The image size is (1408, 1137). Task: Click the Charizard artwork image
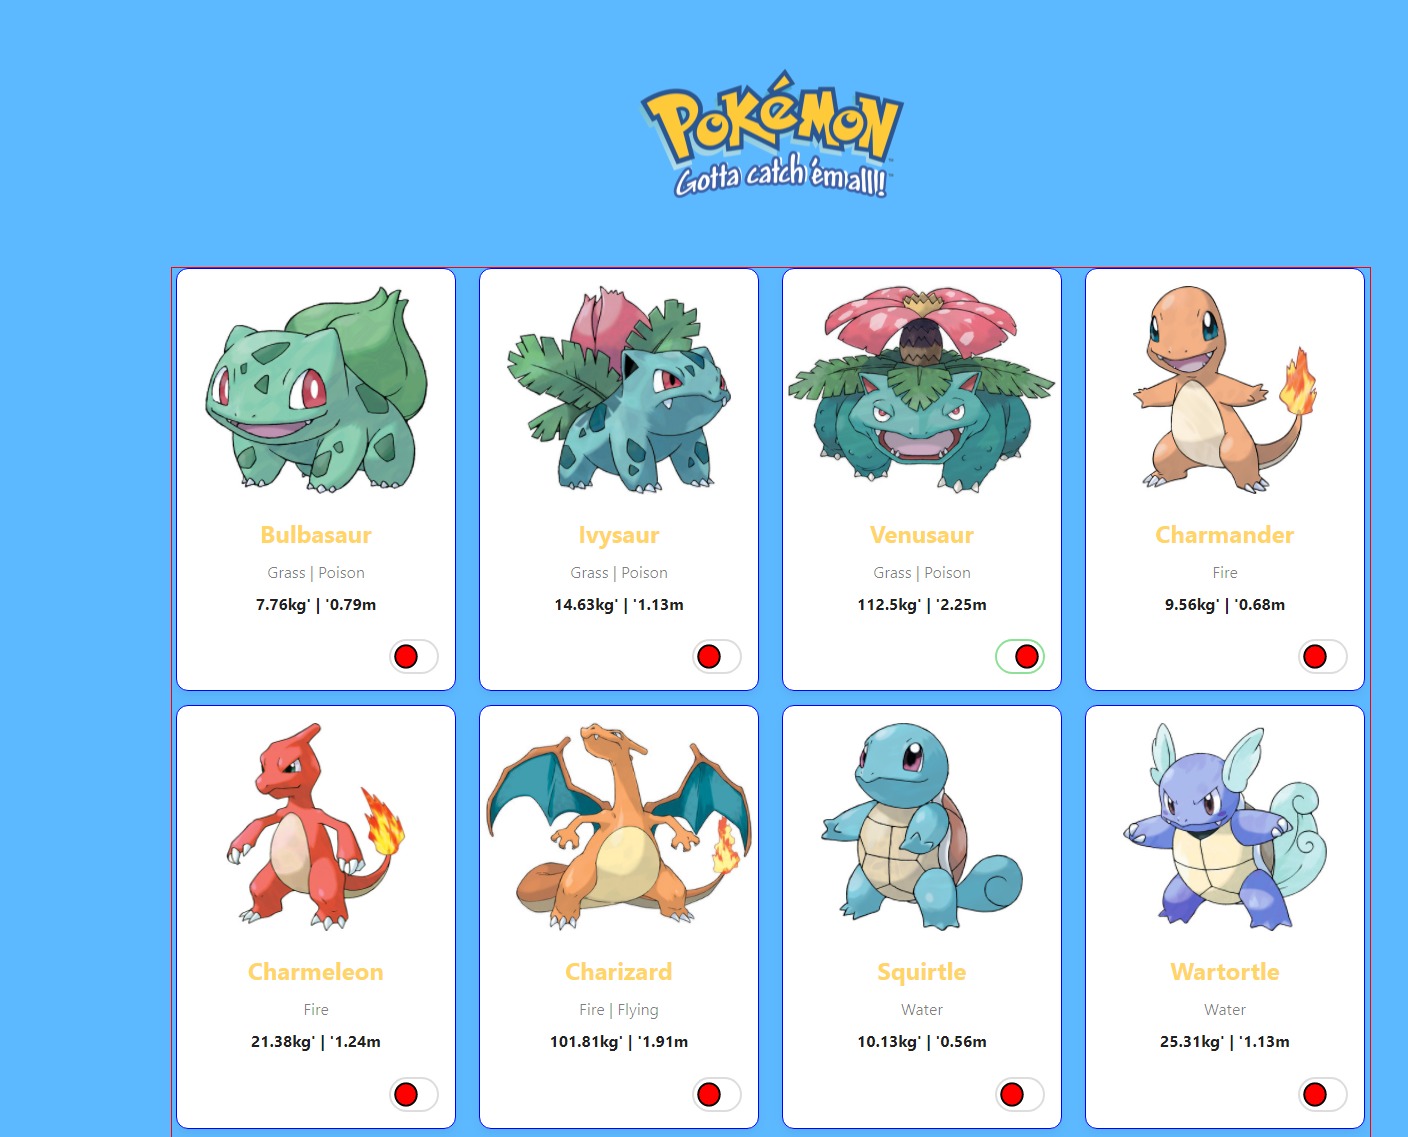coord(619,826)
